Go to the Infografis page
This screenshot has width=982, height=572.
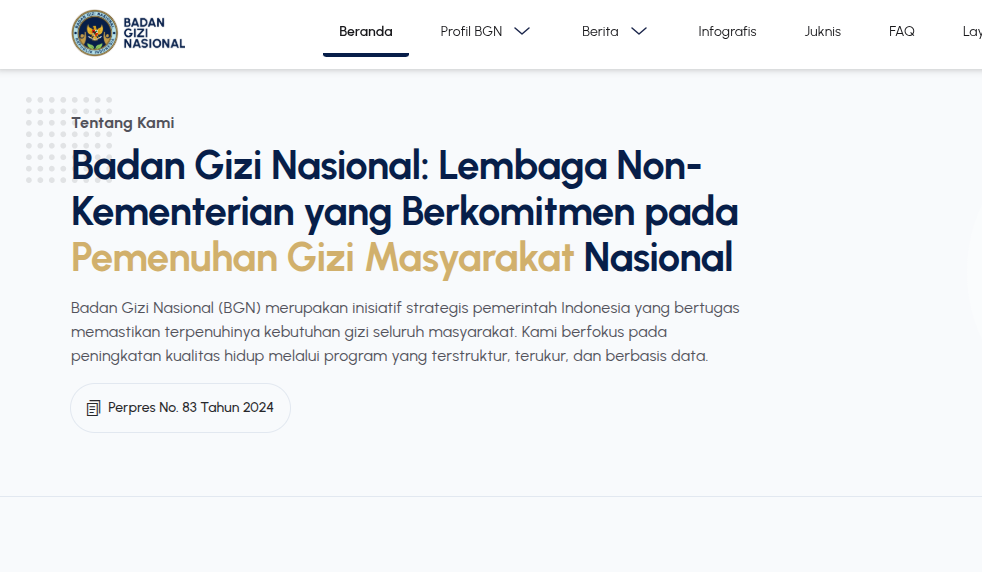click(727, 31)
